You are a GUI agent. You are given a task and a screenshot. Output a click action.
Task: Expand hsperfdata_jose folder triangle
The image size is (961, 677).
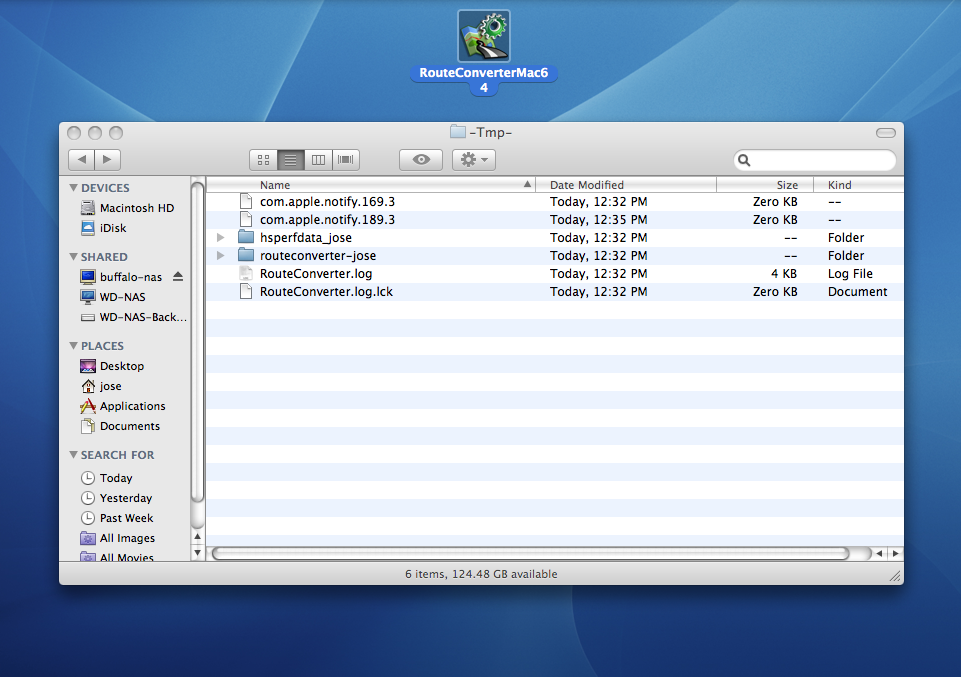pyautogui.click(x=221, y=237)
